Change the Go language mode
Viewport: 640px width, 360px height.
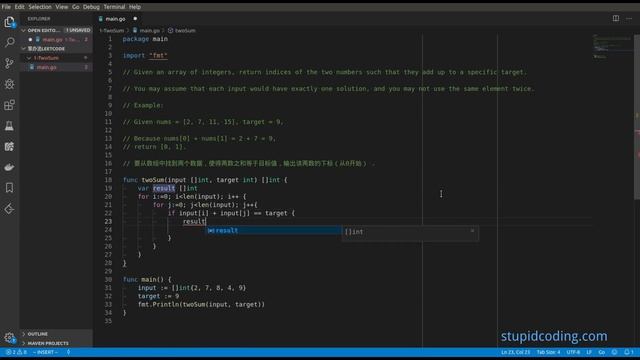click(602, 352)
